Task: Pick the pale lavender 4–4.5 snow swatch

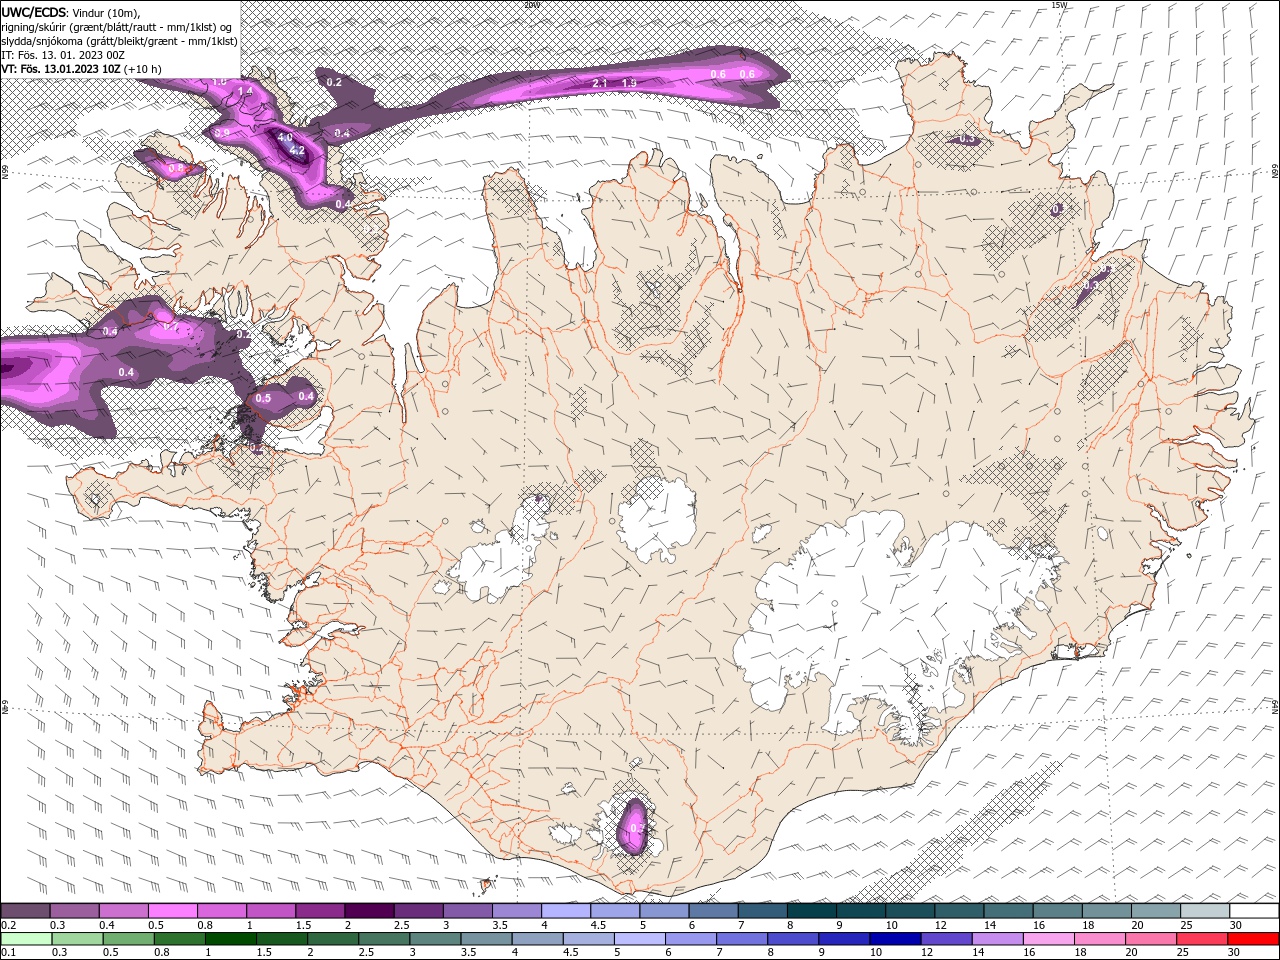Action: tap(566, 911)
